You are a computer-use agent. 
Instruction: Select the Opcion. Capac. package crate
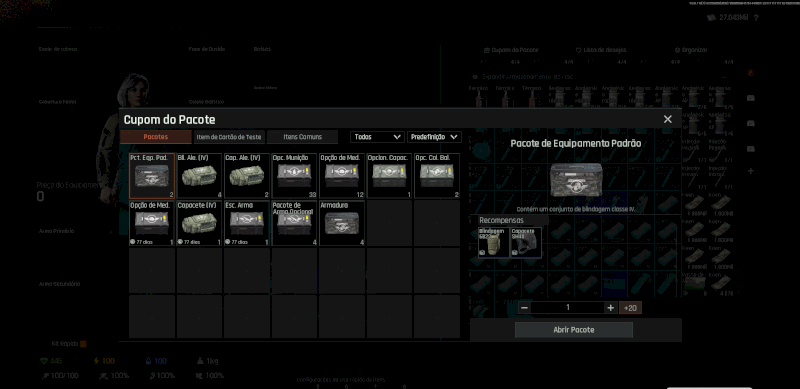(389, 176)
